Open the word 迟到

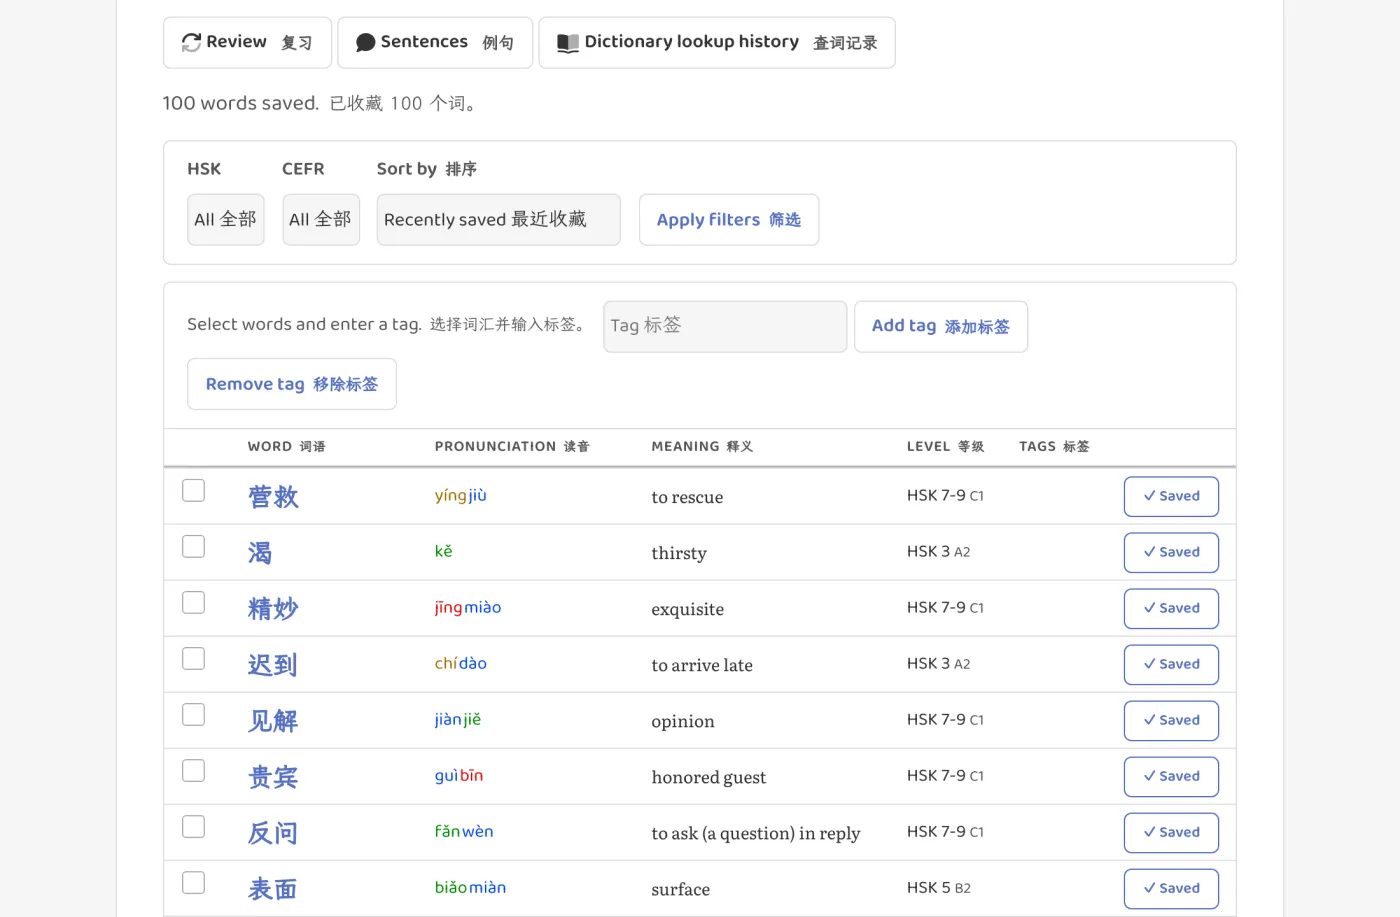(273, 665)
